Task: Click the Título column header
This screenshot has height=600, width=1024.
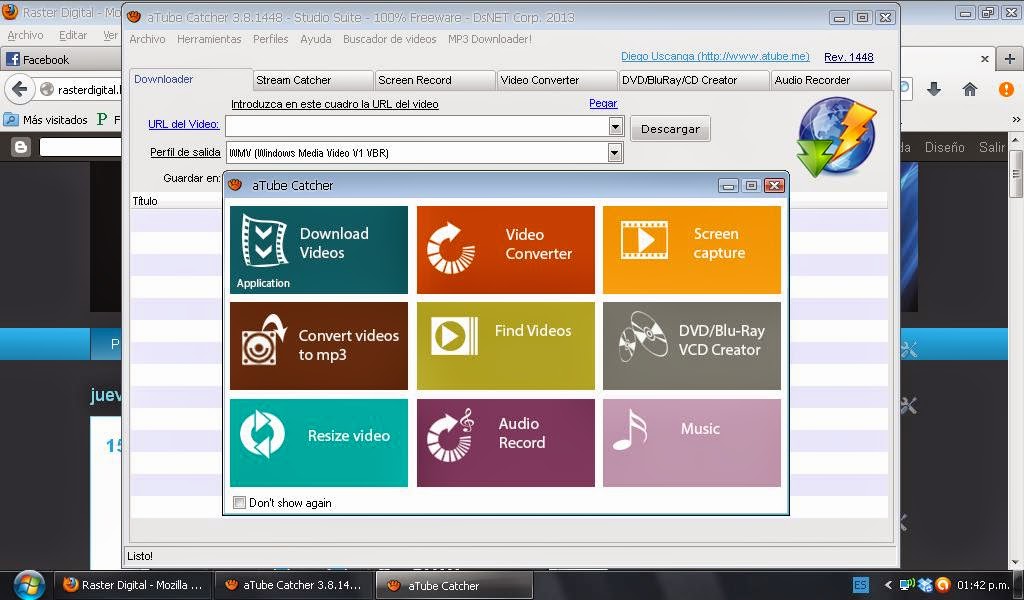Action: pyautogui.click(x=145, y=201)
